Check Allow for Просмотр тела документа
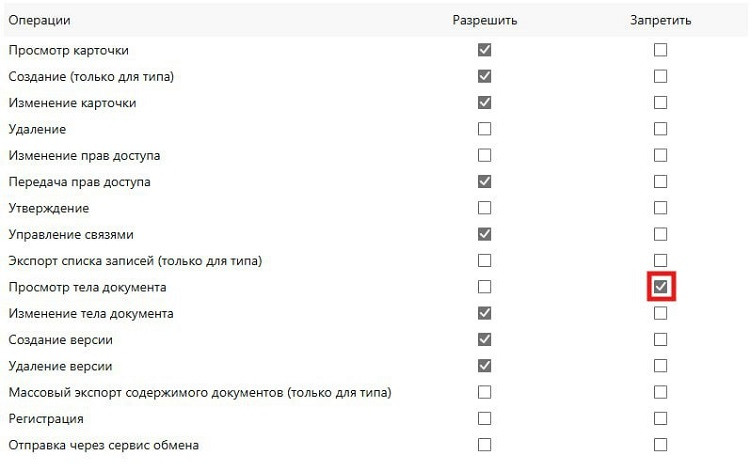 tap(485, 286)
